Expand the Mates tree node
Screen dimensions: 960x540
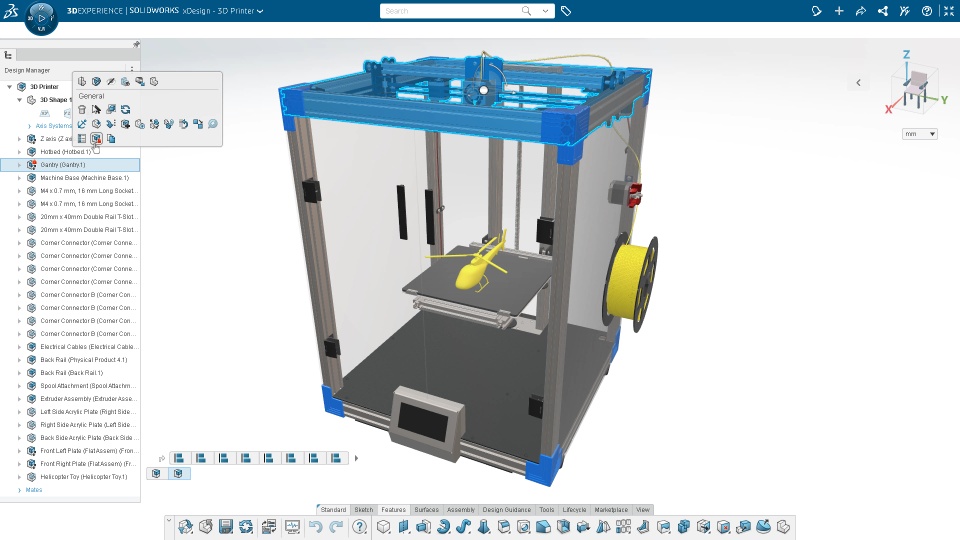coord(19,490)
